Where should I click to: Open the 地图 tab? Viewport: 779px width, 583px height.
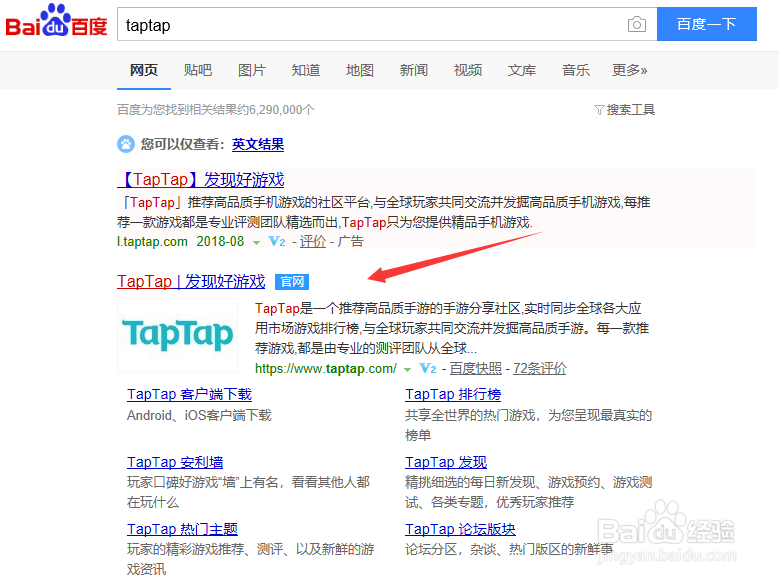(x=360, y=70)
